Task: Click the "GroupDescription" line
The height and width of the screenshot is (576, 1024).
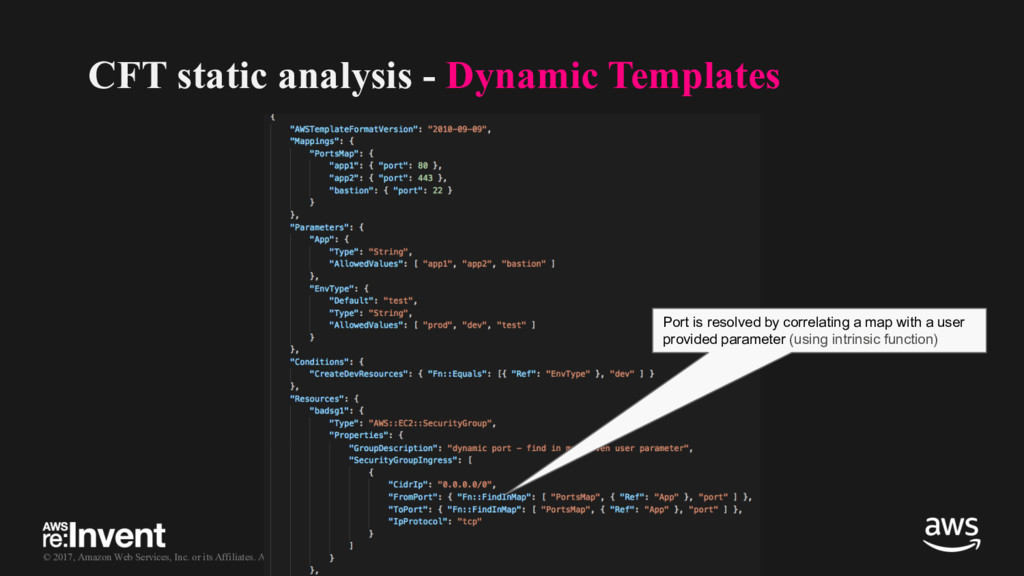Action: pos(520,448)
